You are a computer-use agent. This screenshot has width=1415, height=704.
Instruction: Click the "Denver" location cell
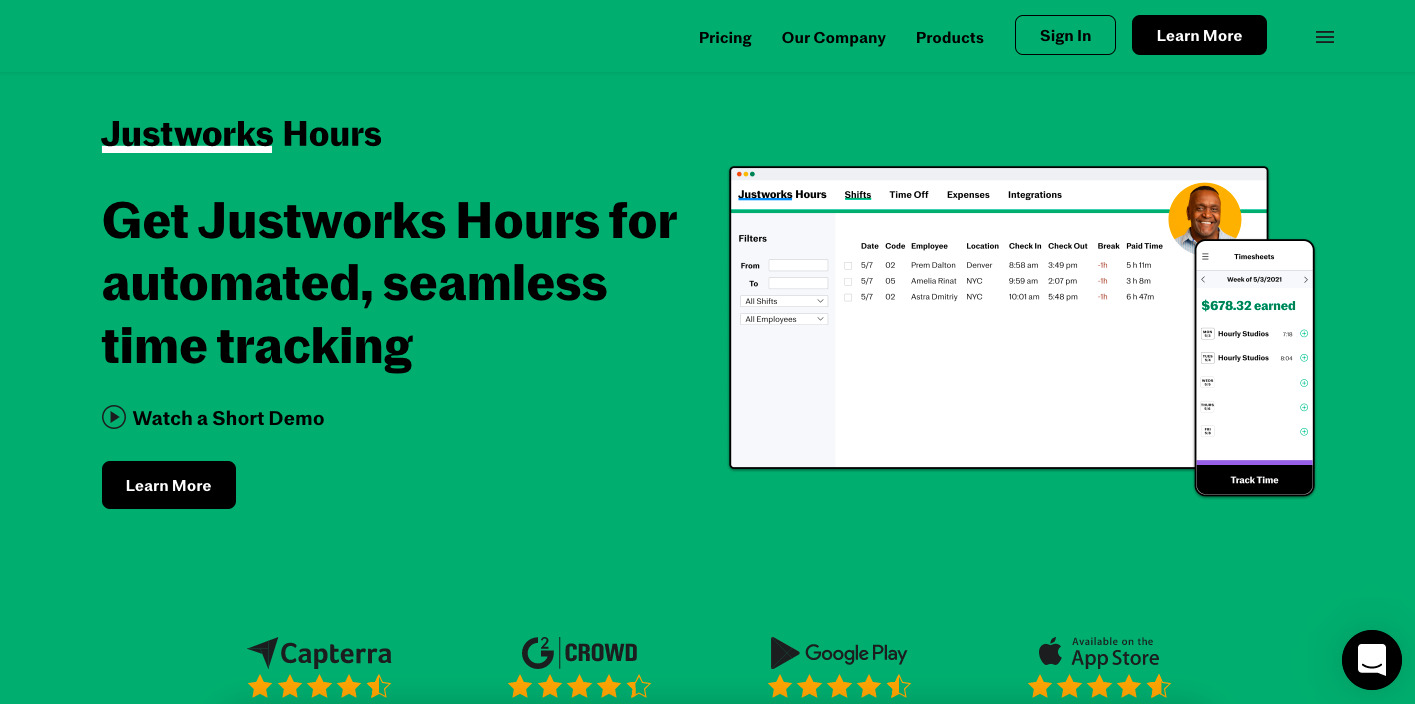(x=979, y=266)
